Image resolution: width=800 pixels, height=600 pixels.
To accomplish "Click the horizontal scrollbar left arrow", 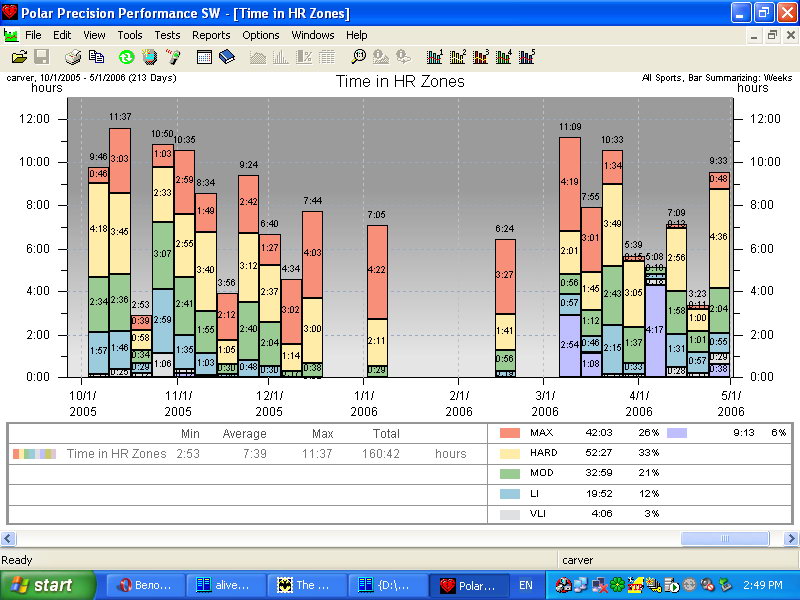I will [x=10, y=538].
